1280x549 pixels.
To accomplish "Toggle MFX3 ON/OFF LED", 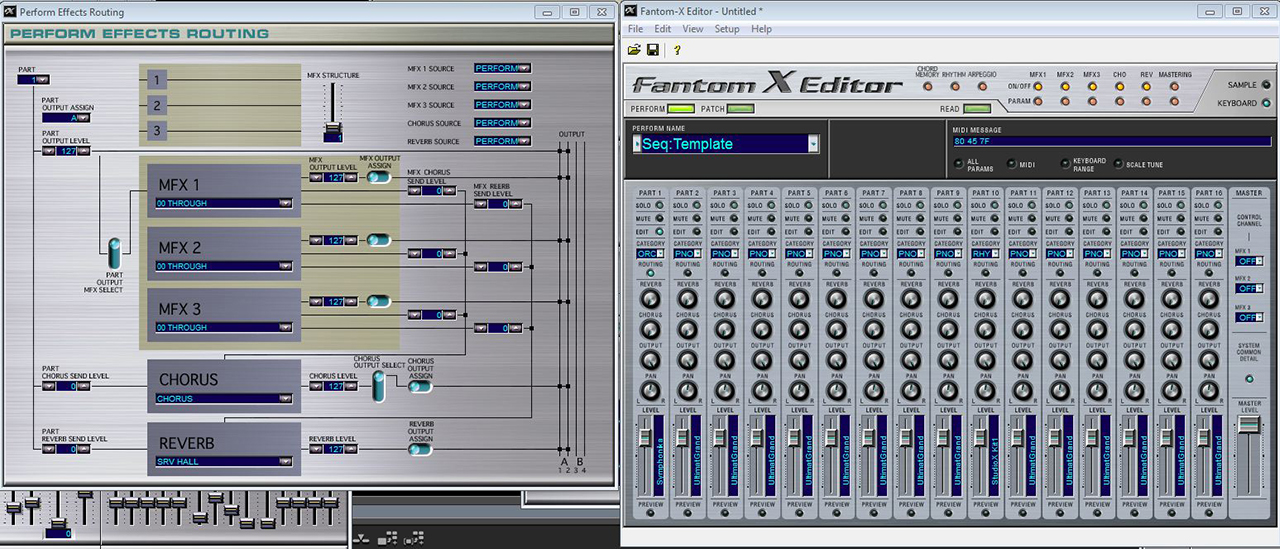I will tap(1092, 86).
